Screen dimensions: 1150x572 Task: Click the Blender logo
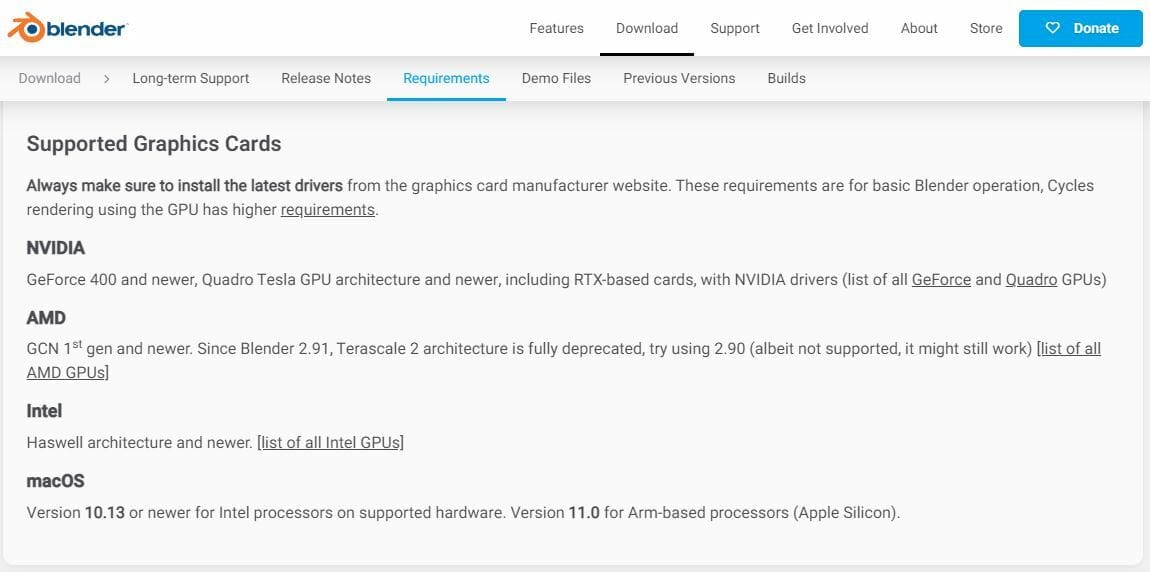67,28
